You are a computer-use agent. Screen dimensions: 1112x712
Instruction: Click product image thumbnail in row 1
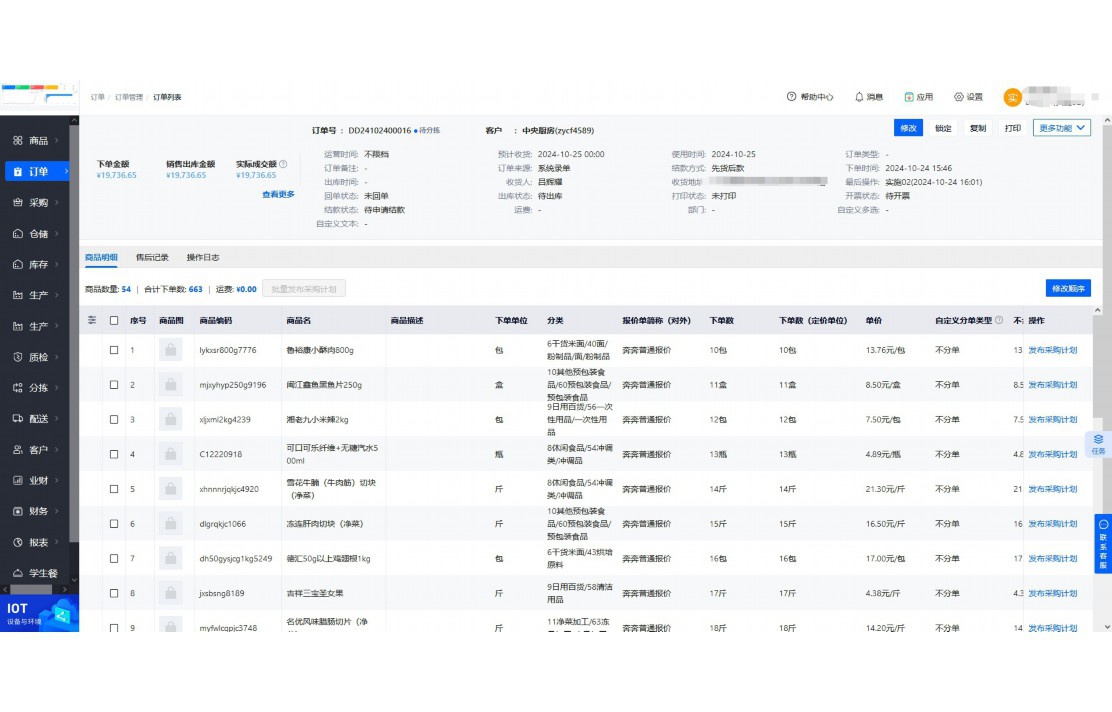[171, 350]
